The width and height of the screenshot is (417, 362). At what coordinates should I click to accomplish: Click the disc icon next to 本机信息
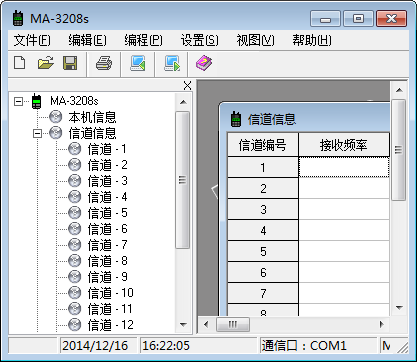click(56, 117)
